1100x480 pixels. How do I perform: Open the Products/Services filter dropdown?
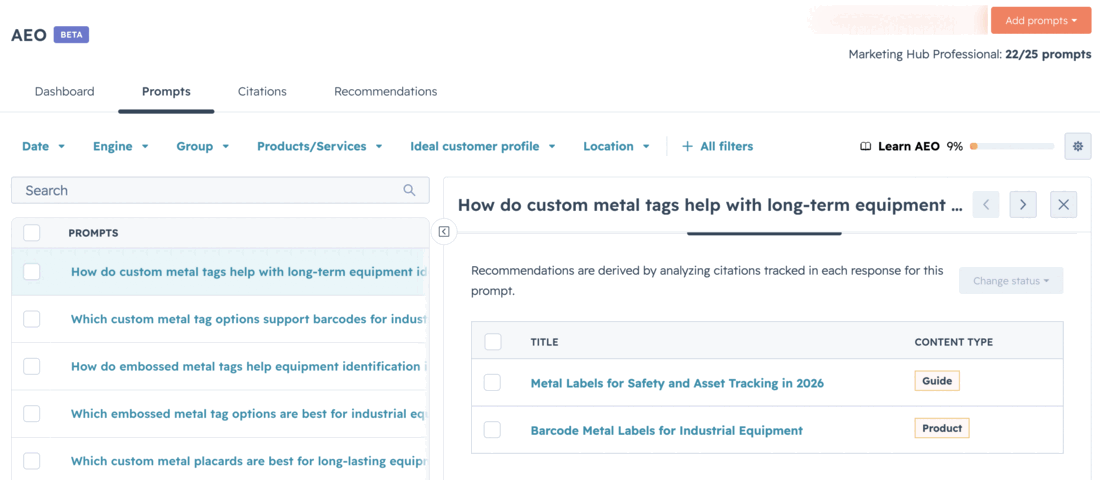click(320, 146)
